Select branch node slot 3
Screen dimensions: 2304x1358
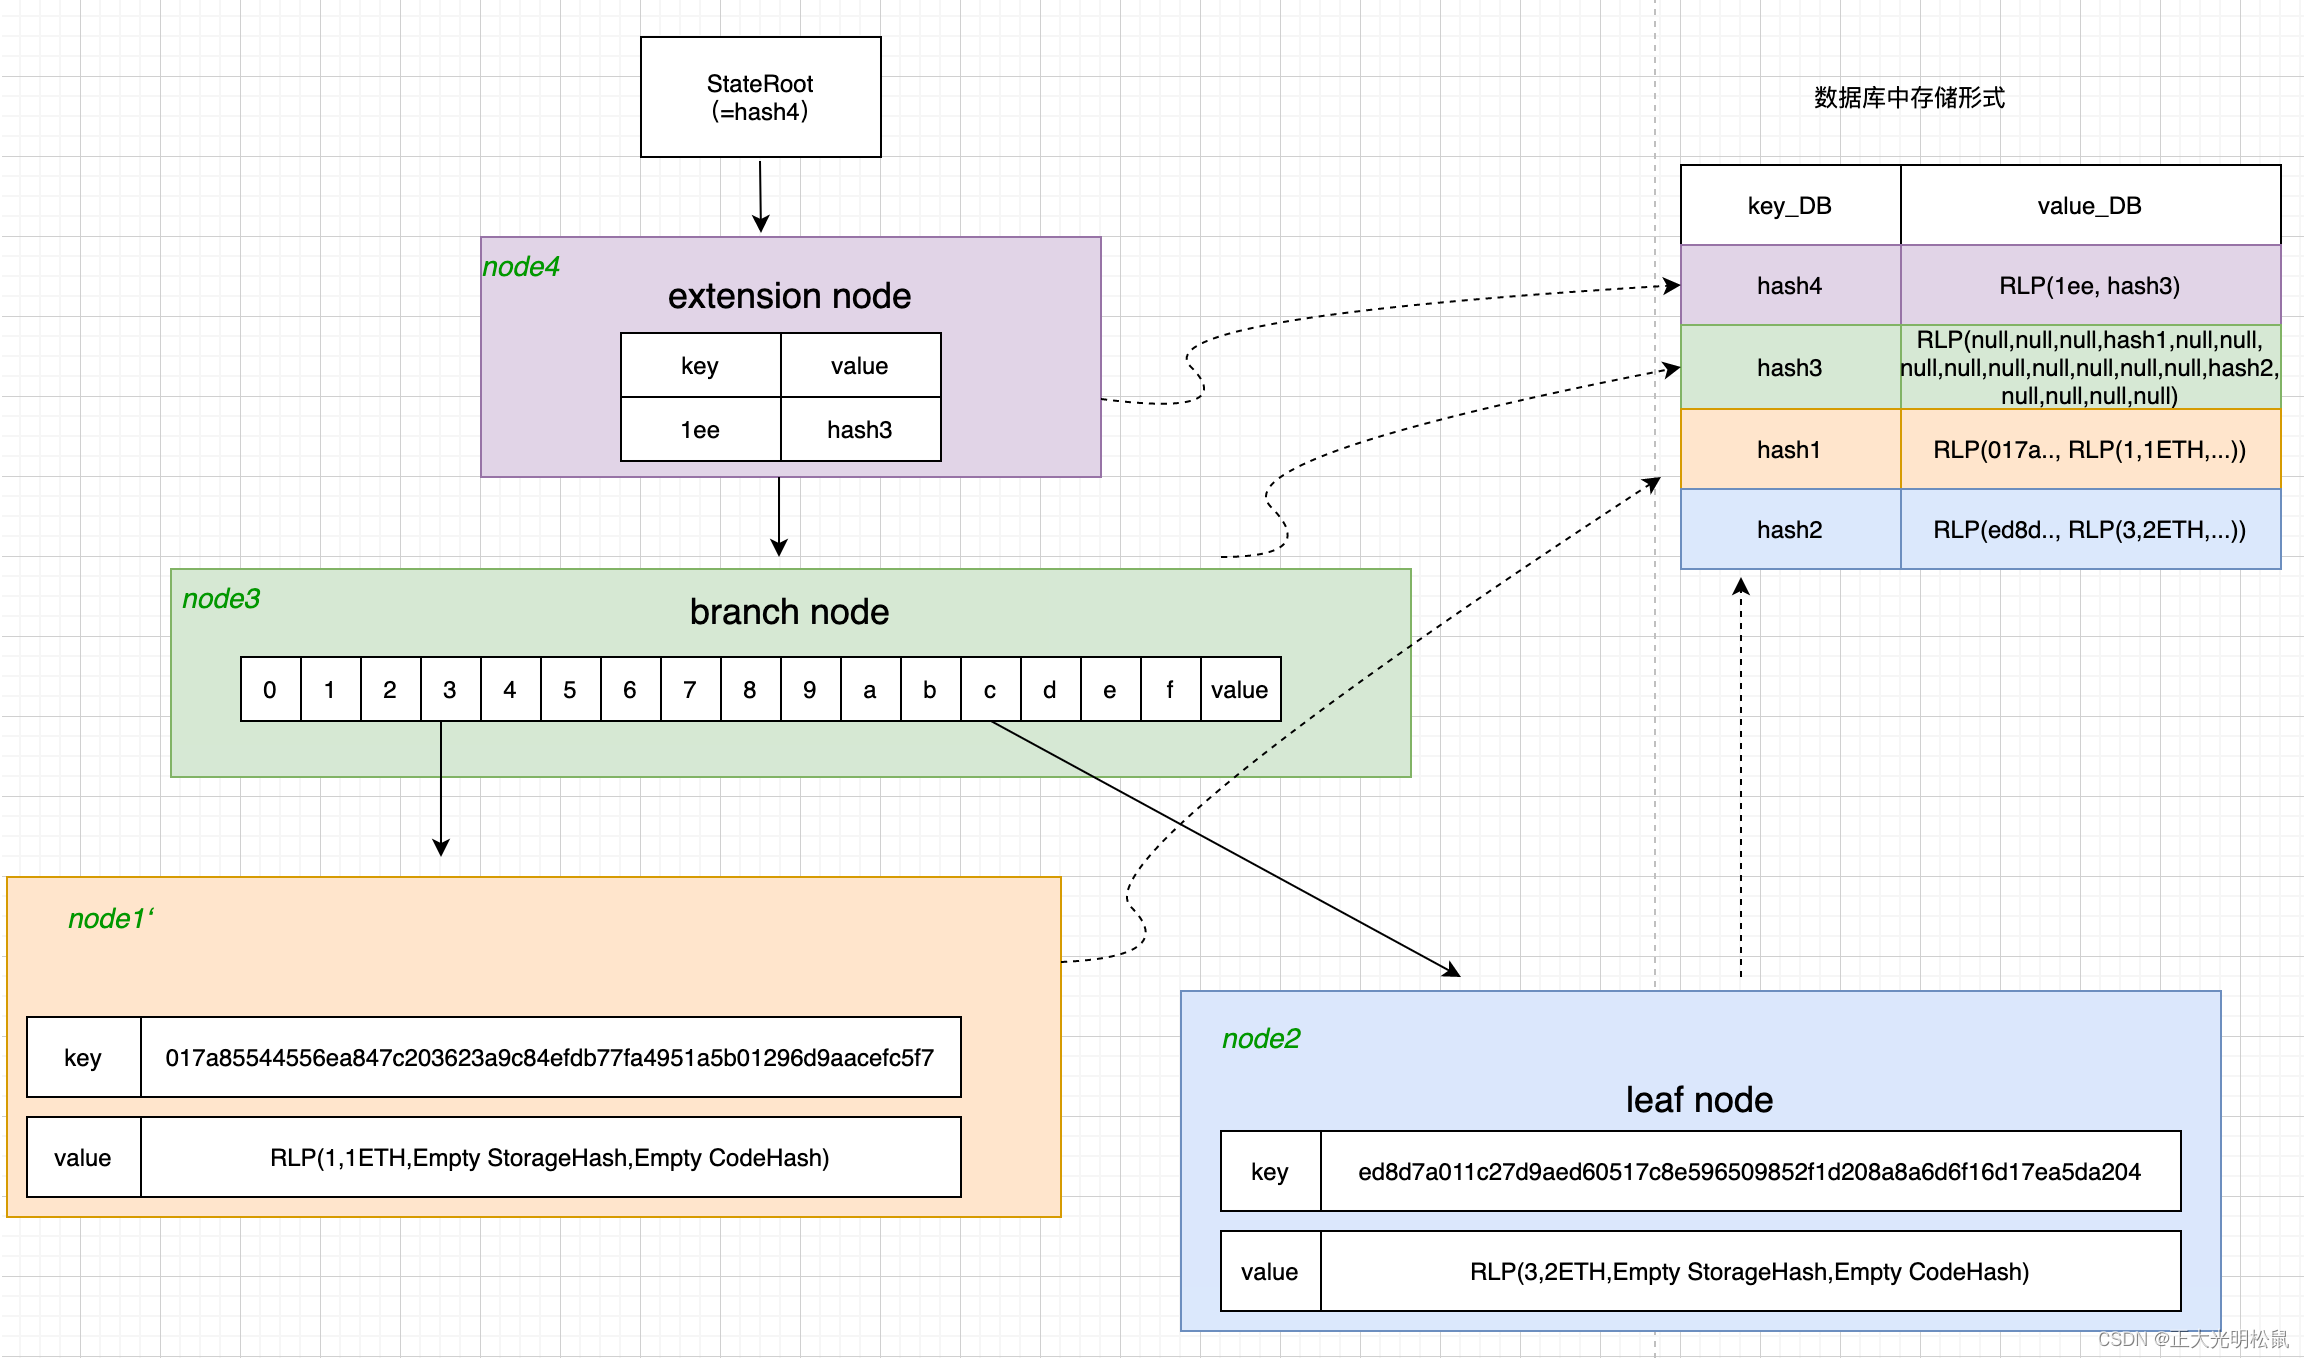coord(450,690)
